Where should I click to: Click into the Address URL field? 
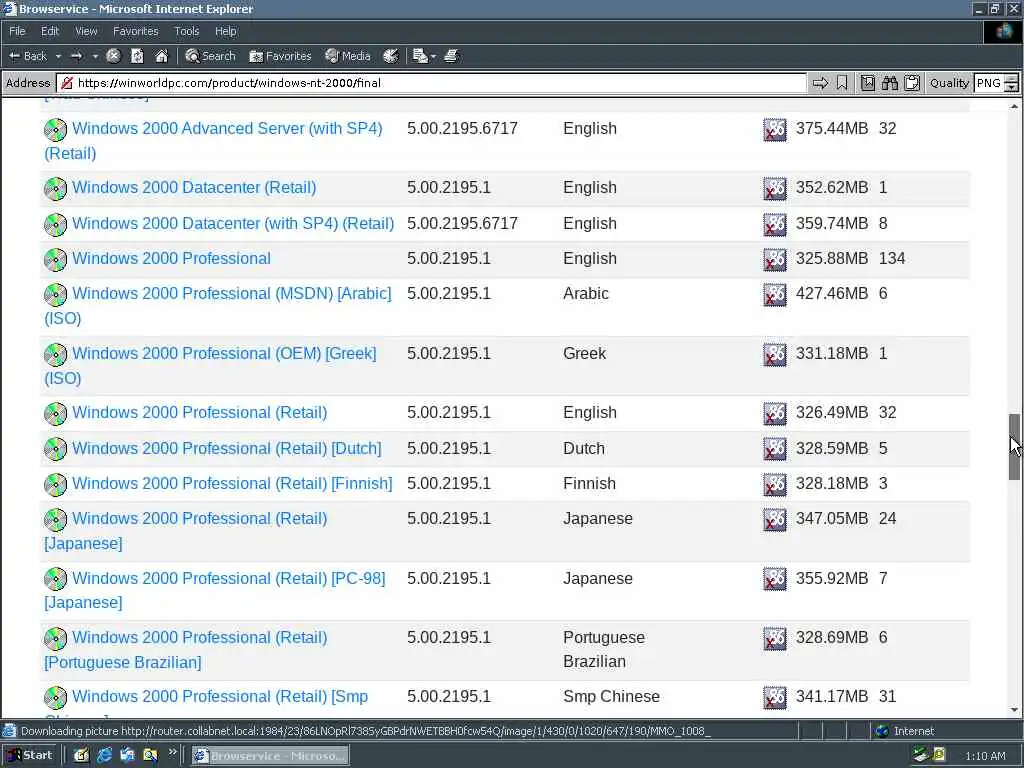[431, 83]
